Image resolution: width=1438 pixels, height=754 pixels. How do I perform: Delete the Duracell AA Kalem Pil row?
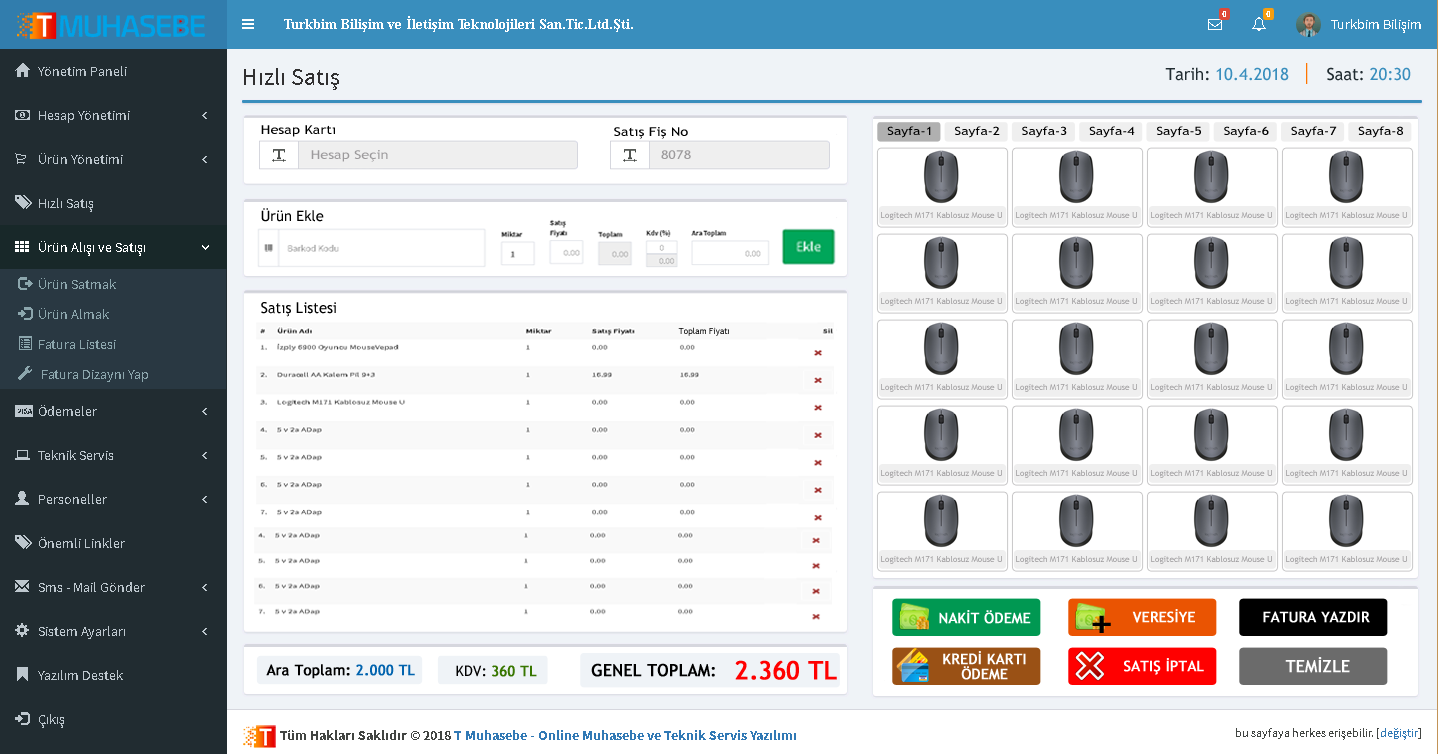point(818,380)
